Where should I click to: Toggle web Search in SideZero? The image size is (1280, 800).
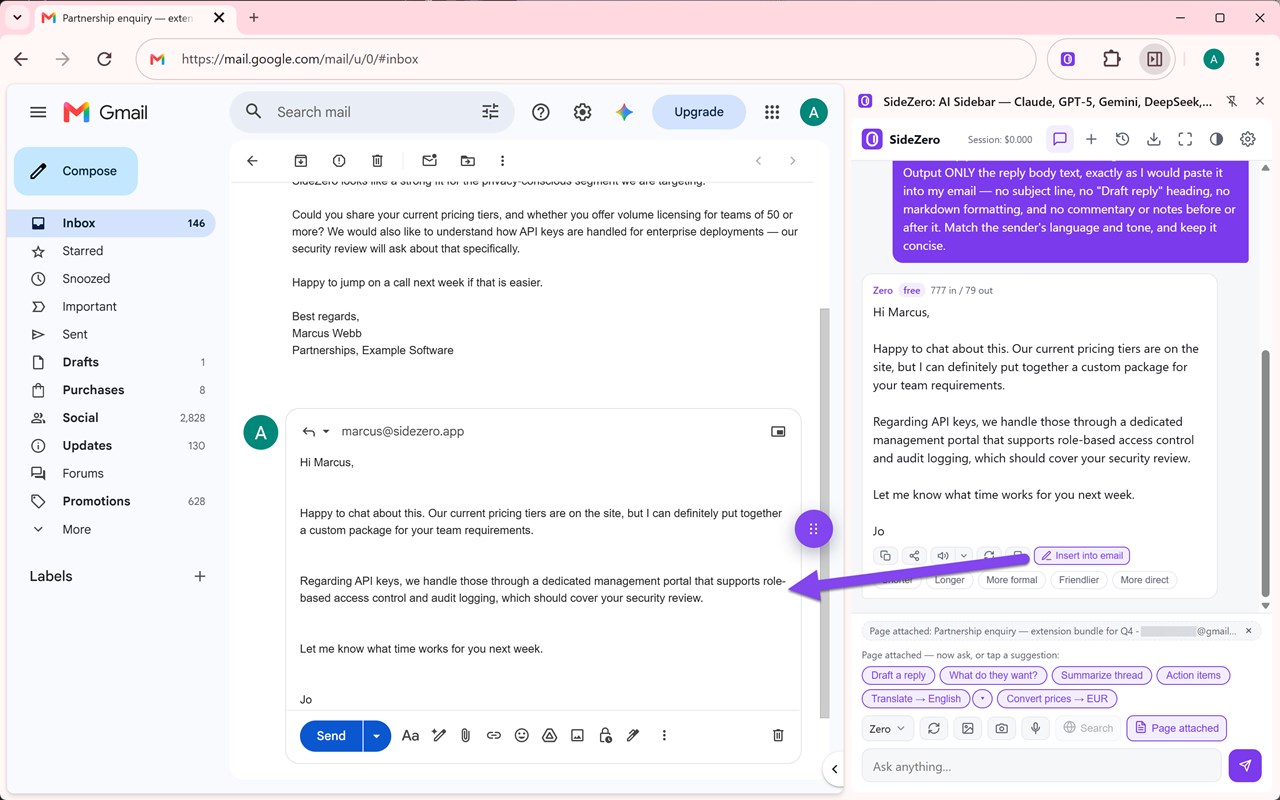point(1088,728)
